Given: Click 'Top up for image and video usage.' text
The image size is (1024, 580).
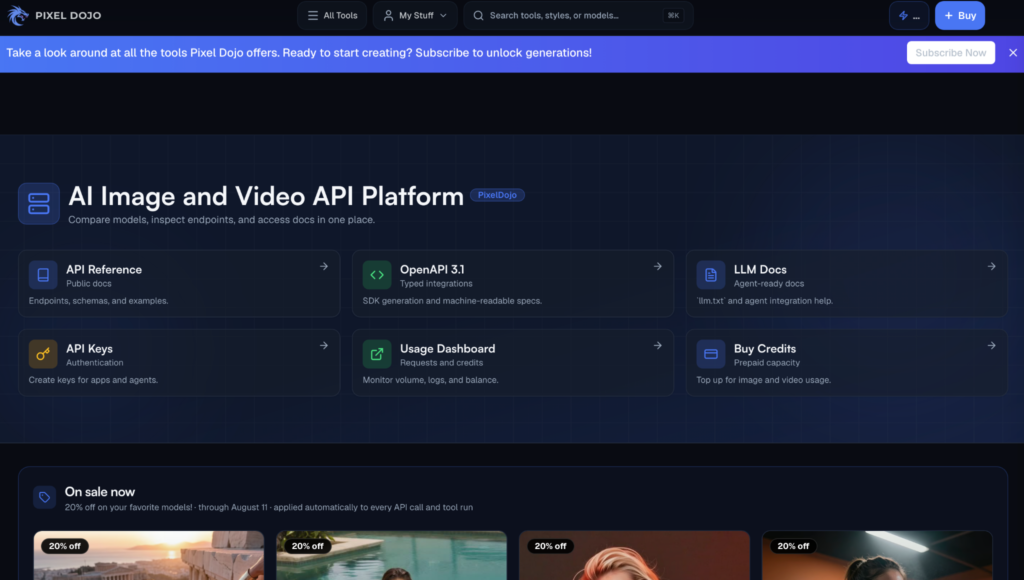Looking at the screenshot, I should pos(763,380).
